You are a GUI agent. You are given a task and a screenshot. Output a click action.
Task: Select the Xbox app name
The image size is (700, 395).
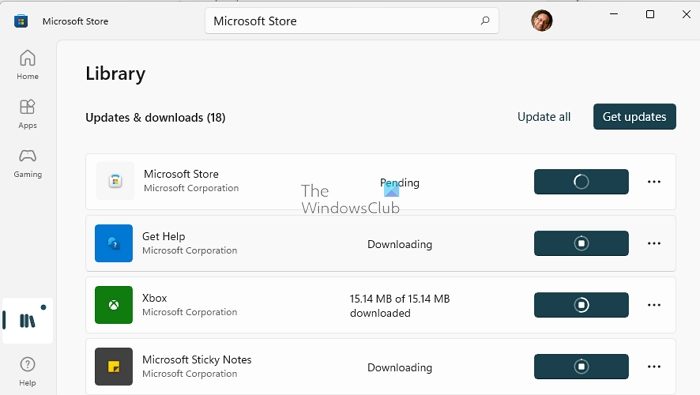(154, 298)
